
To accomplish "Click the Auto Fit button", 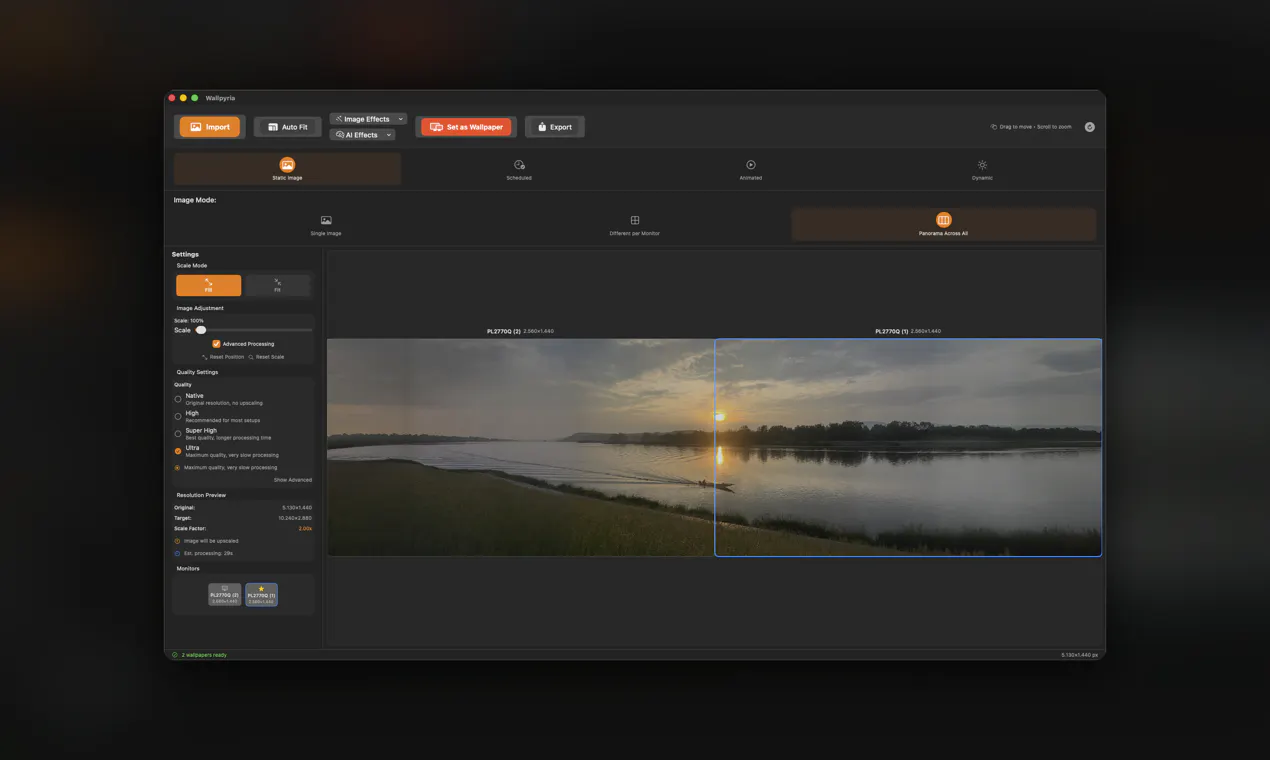I will point(287,127).
